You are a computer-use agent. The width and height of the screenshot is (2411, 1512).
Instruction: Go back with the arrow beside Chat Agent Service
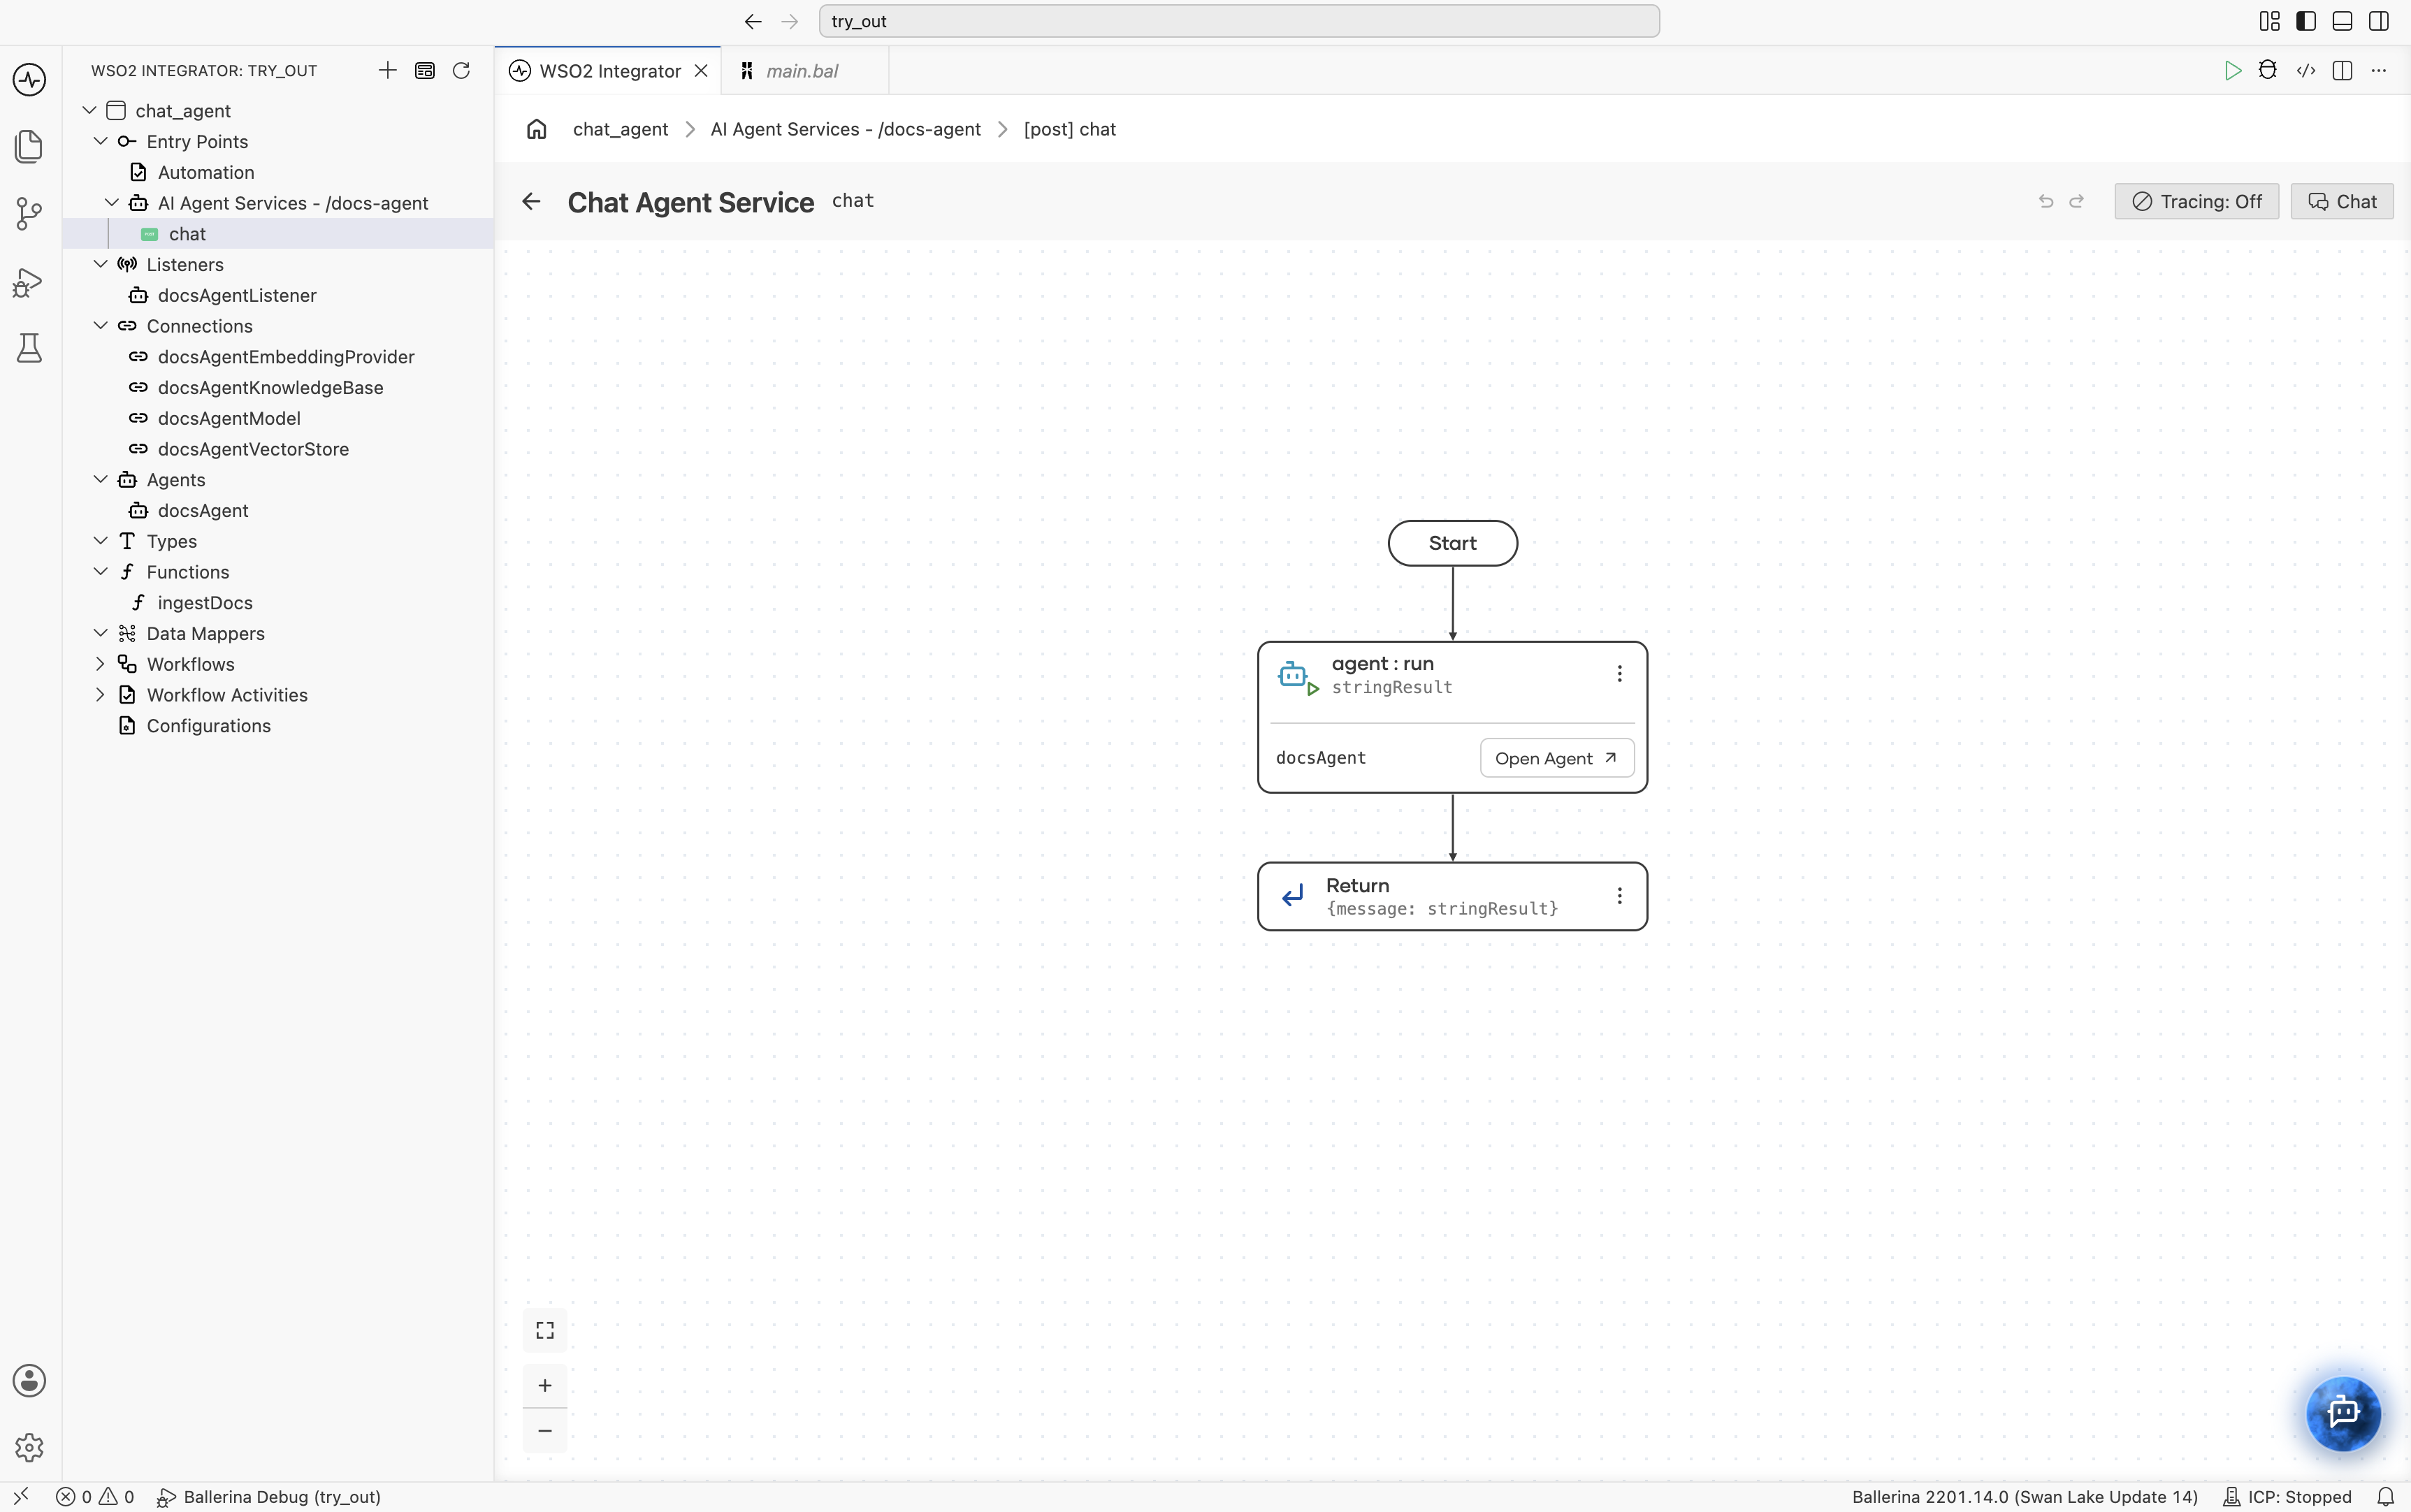531,202
